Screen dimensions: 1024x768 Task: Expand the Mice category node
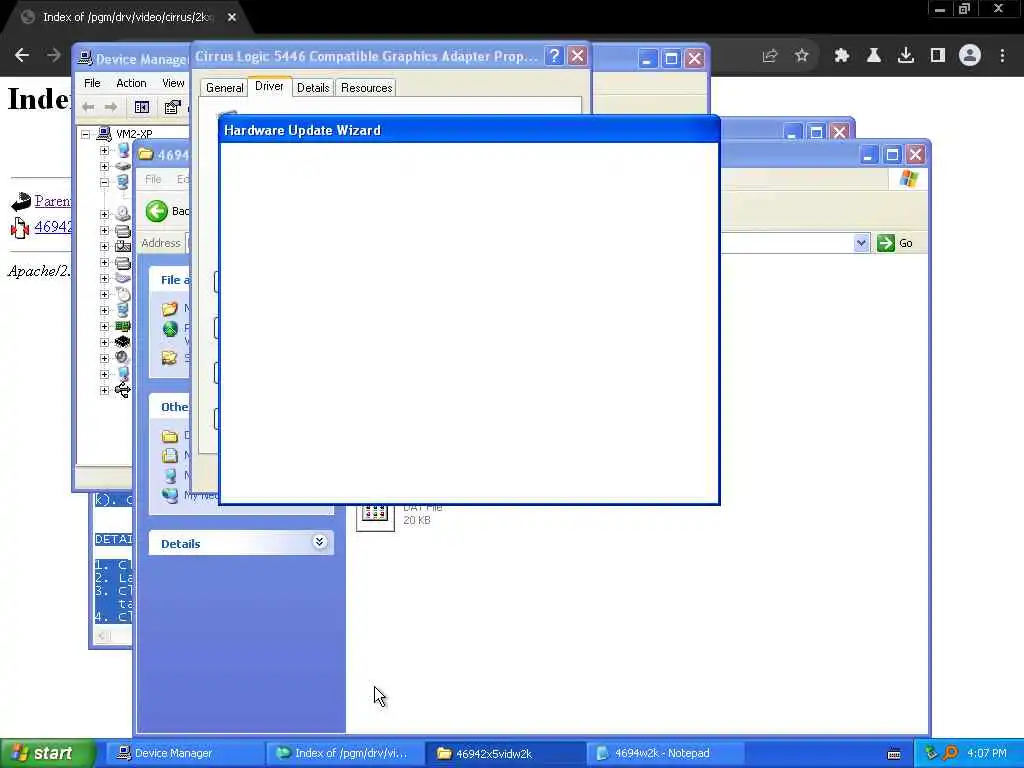104,295
